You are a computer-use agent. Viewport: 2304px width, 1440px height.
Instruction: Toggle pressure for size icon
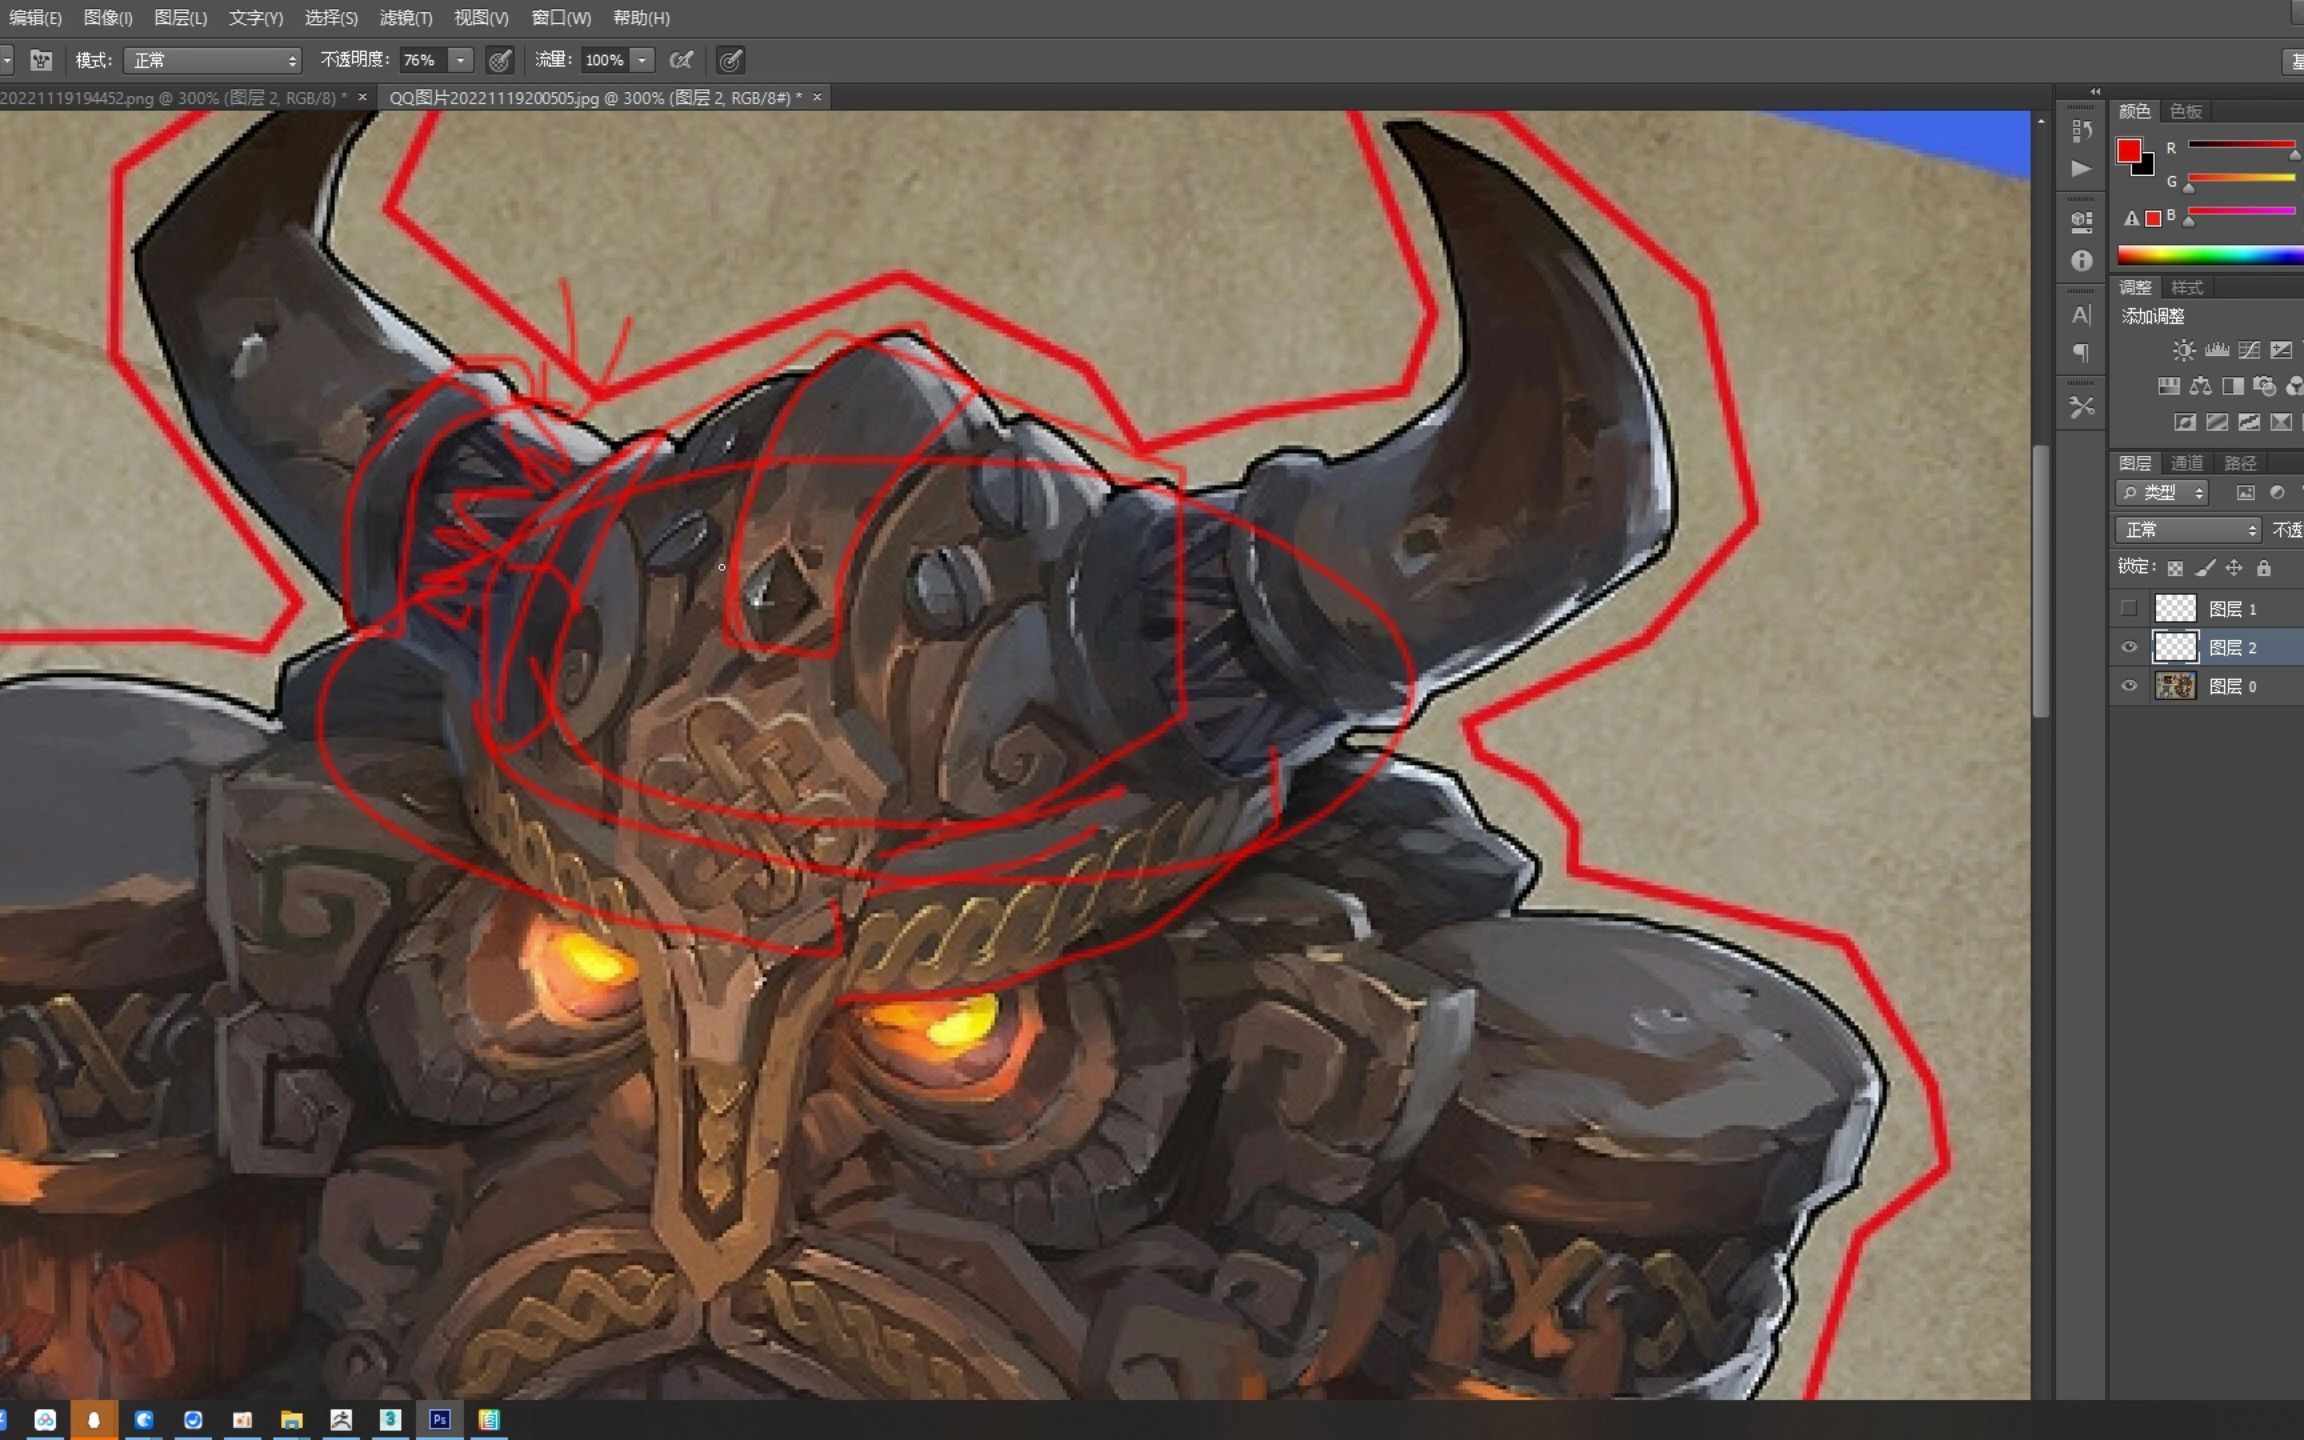(x=731, y=60)
